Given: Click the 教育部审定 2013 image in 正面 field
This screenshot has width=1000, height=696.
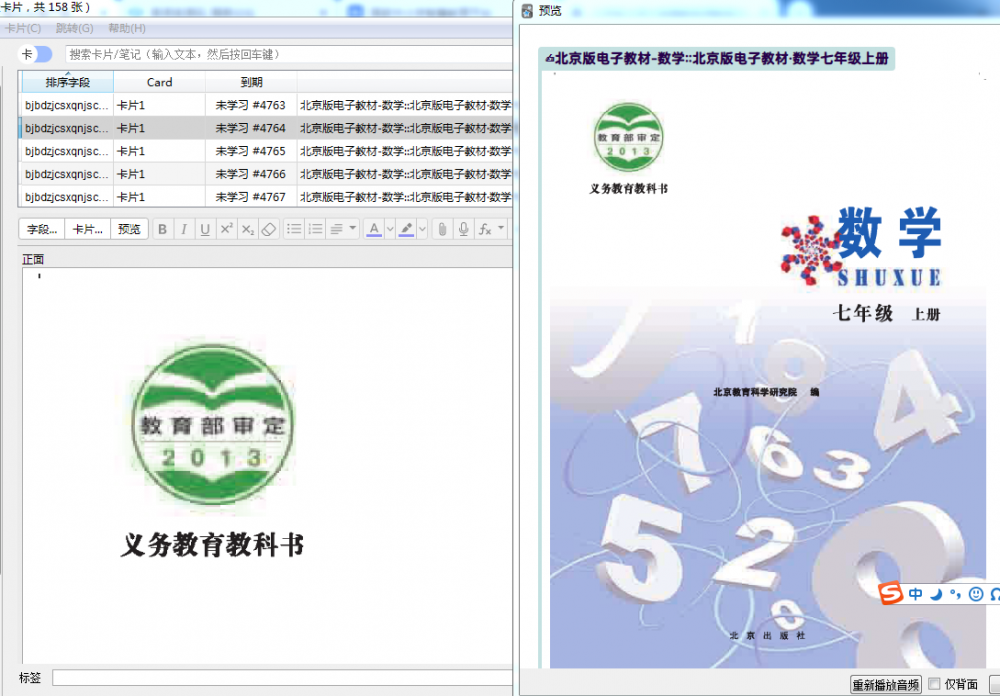Looking at the screenshot, I should tap(213, 424).
